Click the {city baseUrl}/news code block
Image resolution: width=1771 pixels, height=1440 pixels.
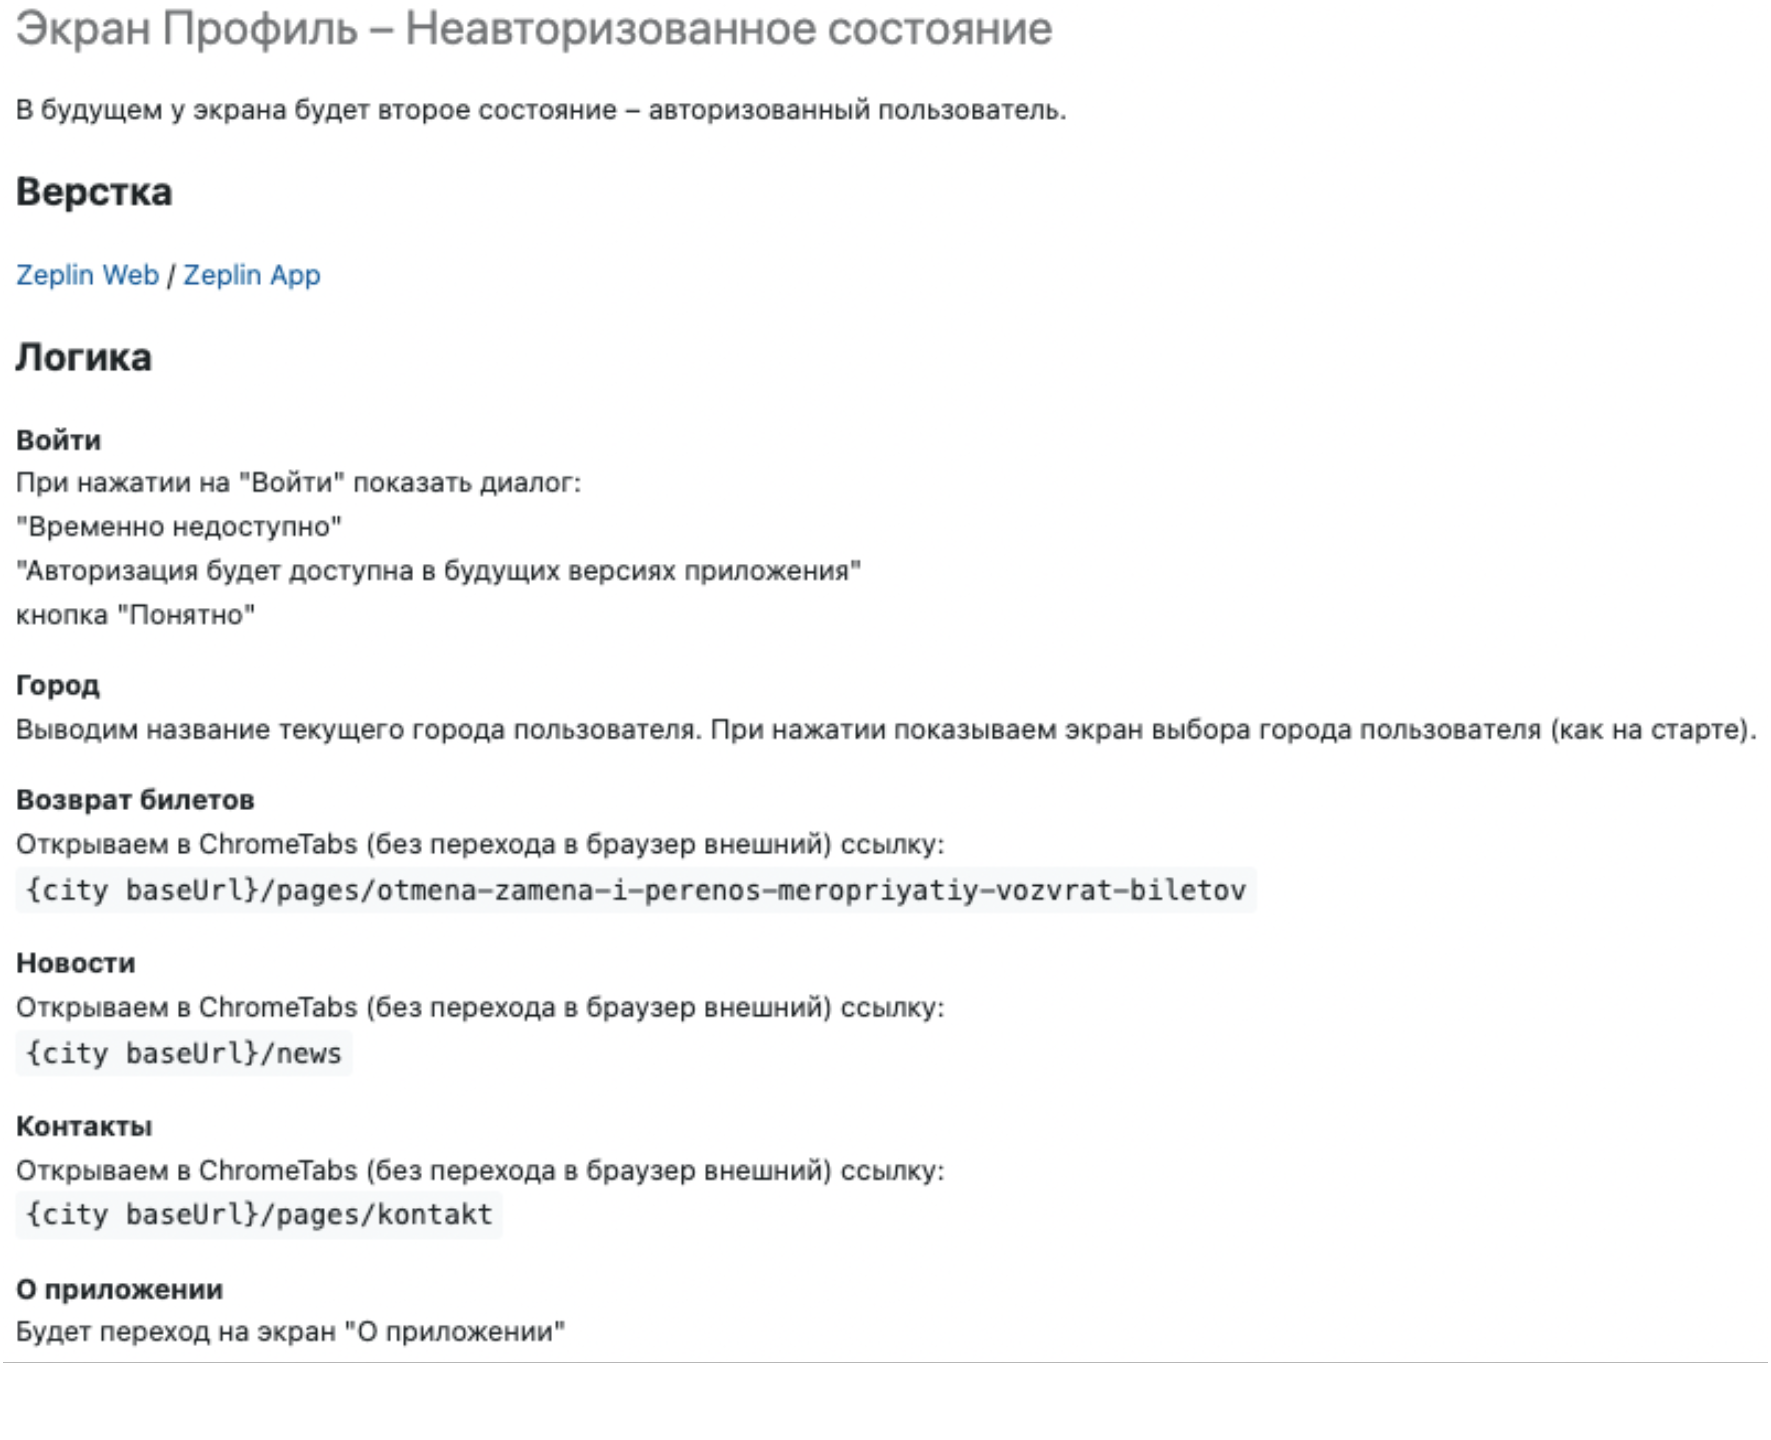[184, 1053]
